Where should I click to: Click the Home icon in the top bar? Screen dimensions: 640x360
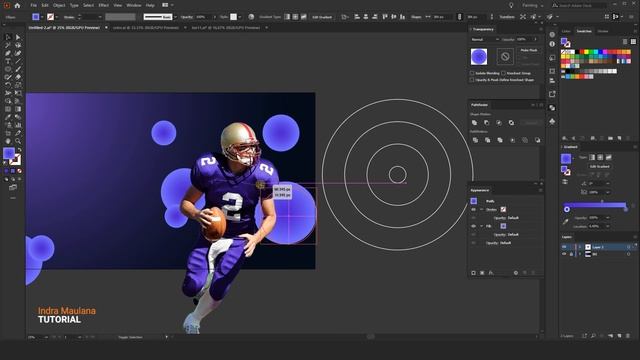[17, 5]
